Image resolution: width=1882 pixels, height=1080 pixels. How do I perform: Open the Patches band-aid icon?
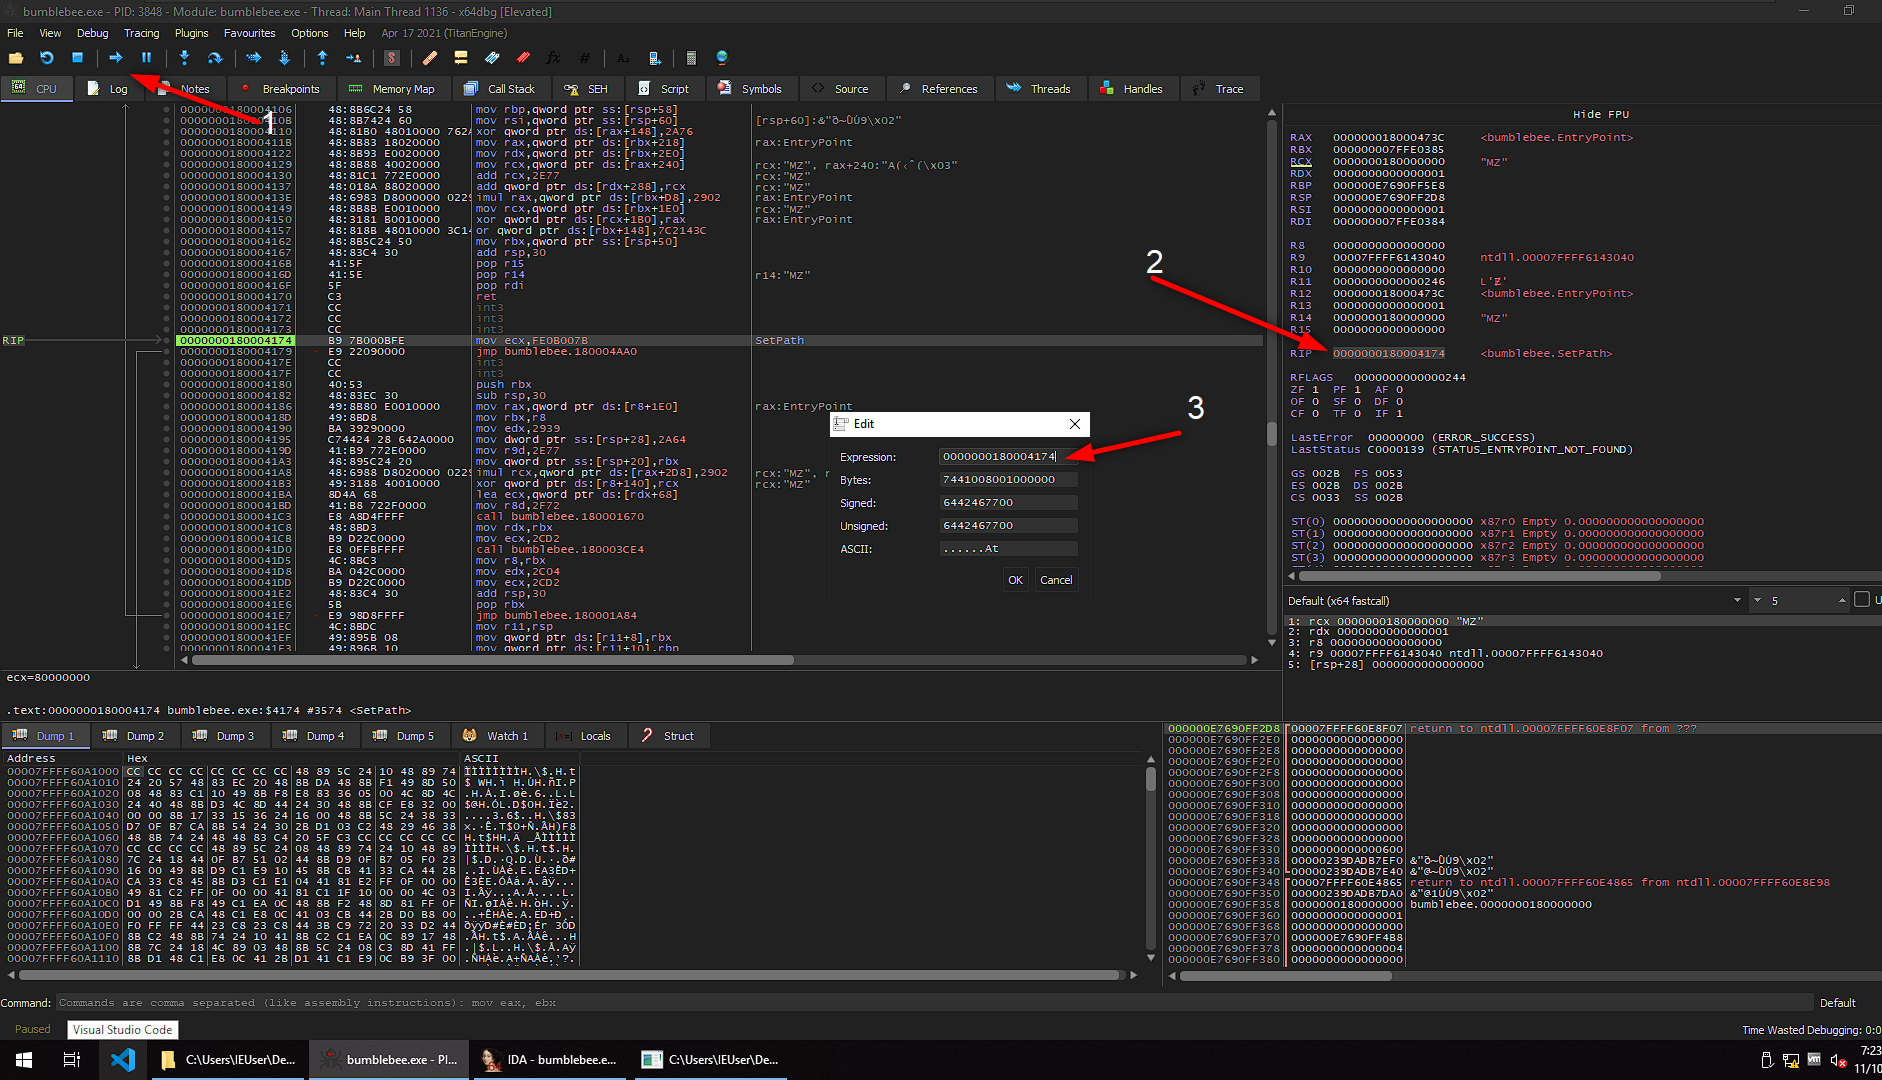click(x=430, y=58)
